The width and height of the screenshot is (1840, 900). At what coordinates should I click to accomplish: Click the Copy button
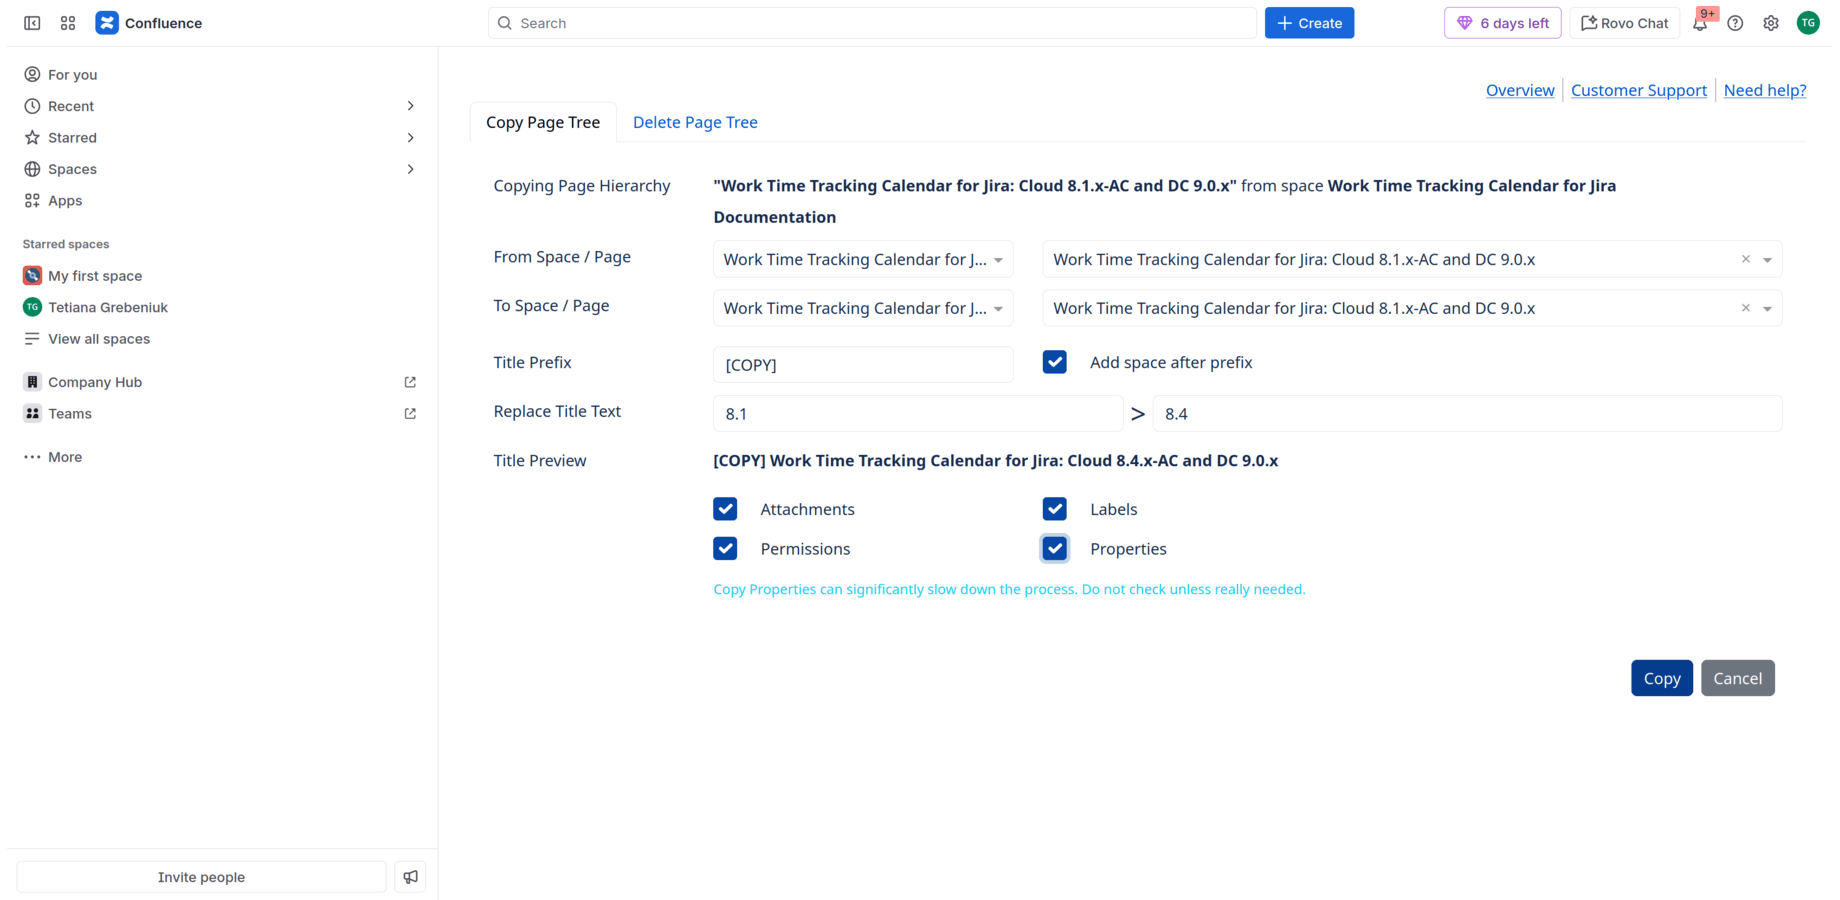click(1662, 678)
